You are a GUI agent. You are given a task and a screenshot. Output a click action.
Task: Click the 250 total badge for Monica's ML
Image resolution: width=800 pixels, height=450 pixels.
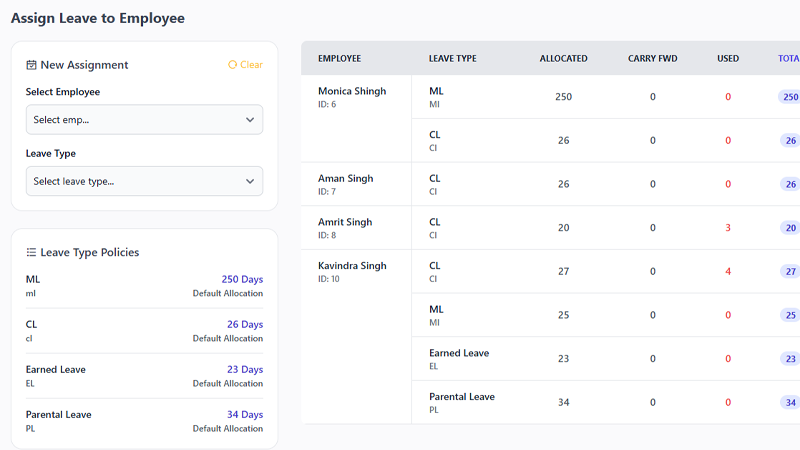point(790,97)
